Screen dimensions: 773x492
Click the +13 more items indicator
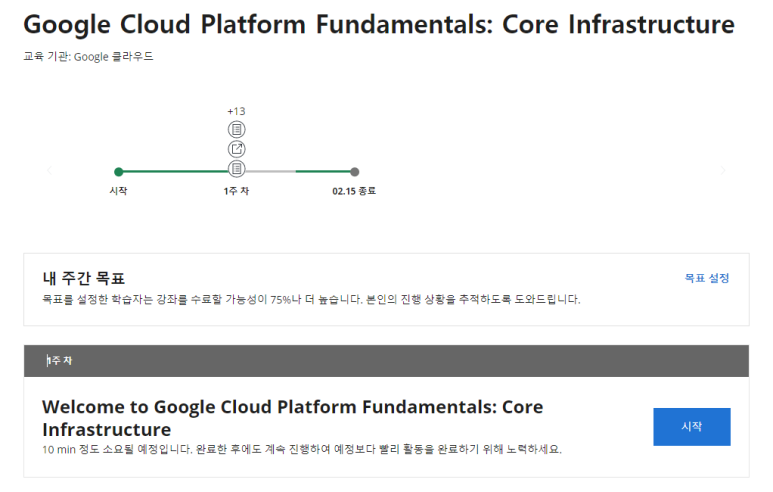click(x=236, y=111)
